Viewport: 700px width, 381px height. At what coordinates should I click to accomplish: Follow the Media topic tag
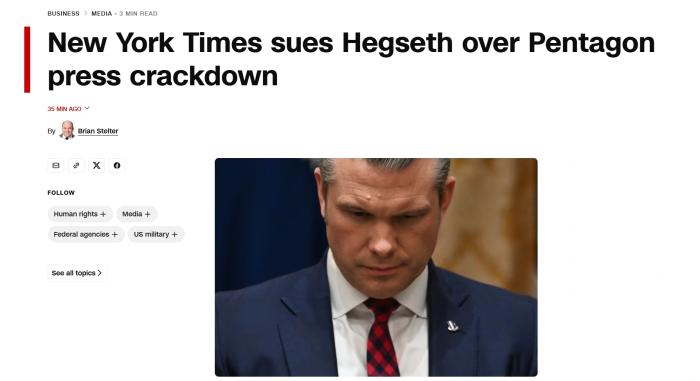(137, 214)
